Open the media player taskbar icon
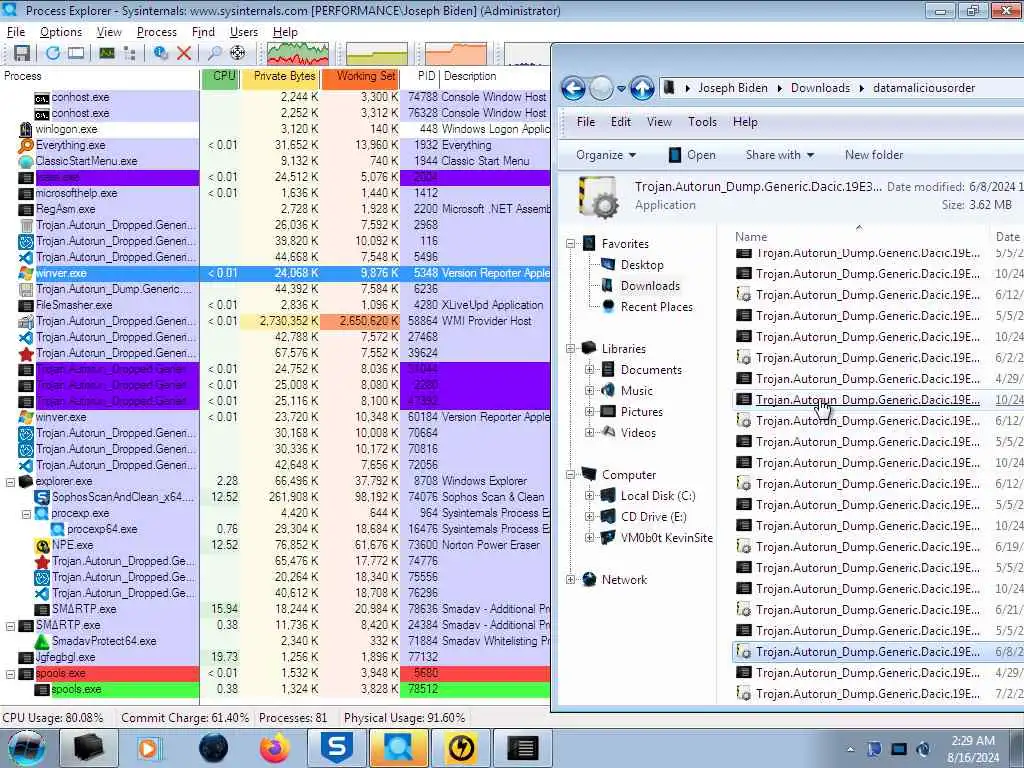 point(149,748)
